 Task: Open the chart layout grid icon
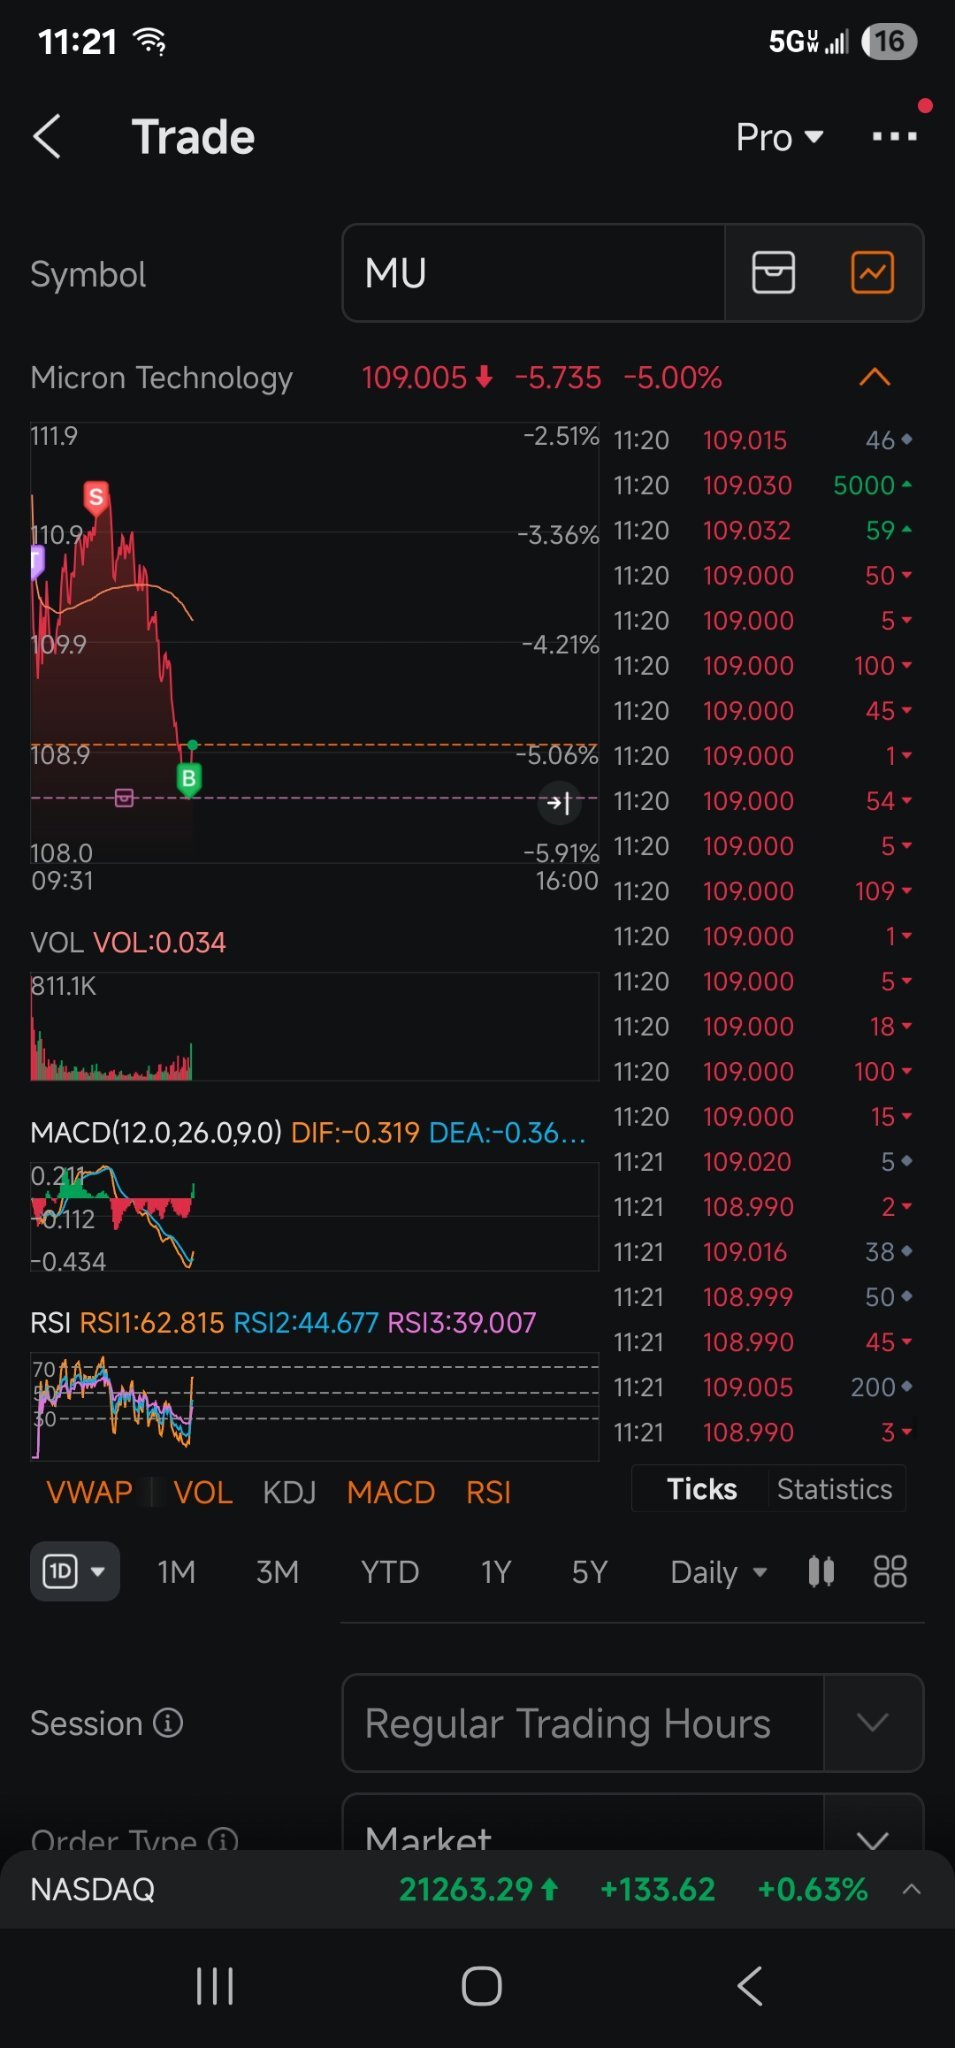[x=890, y=1571]
